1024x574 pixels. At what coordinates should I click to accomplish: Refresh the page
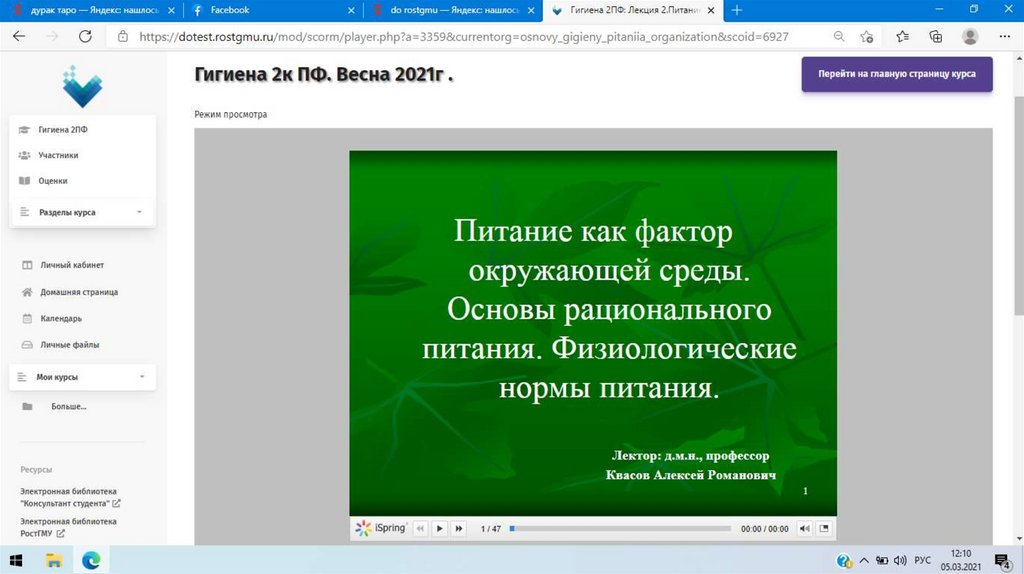click(x=85, y=36)
